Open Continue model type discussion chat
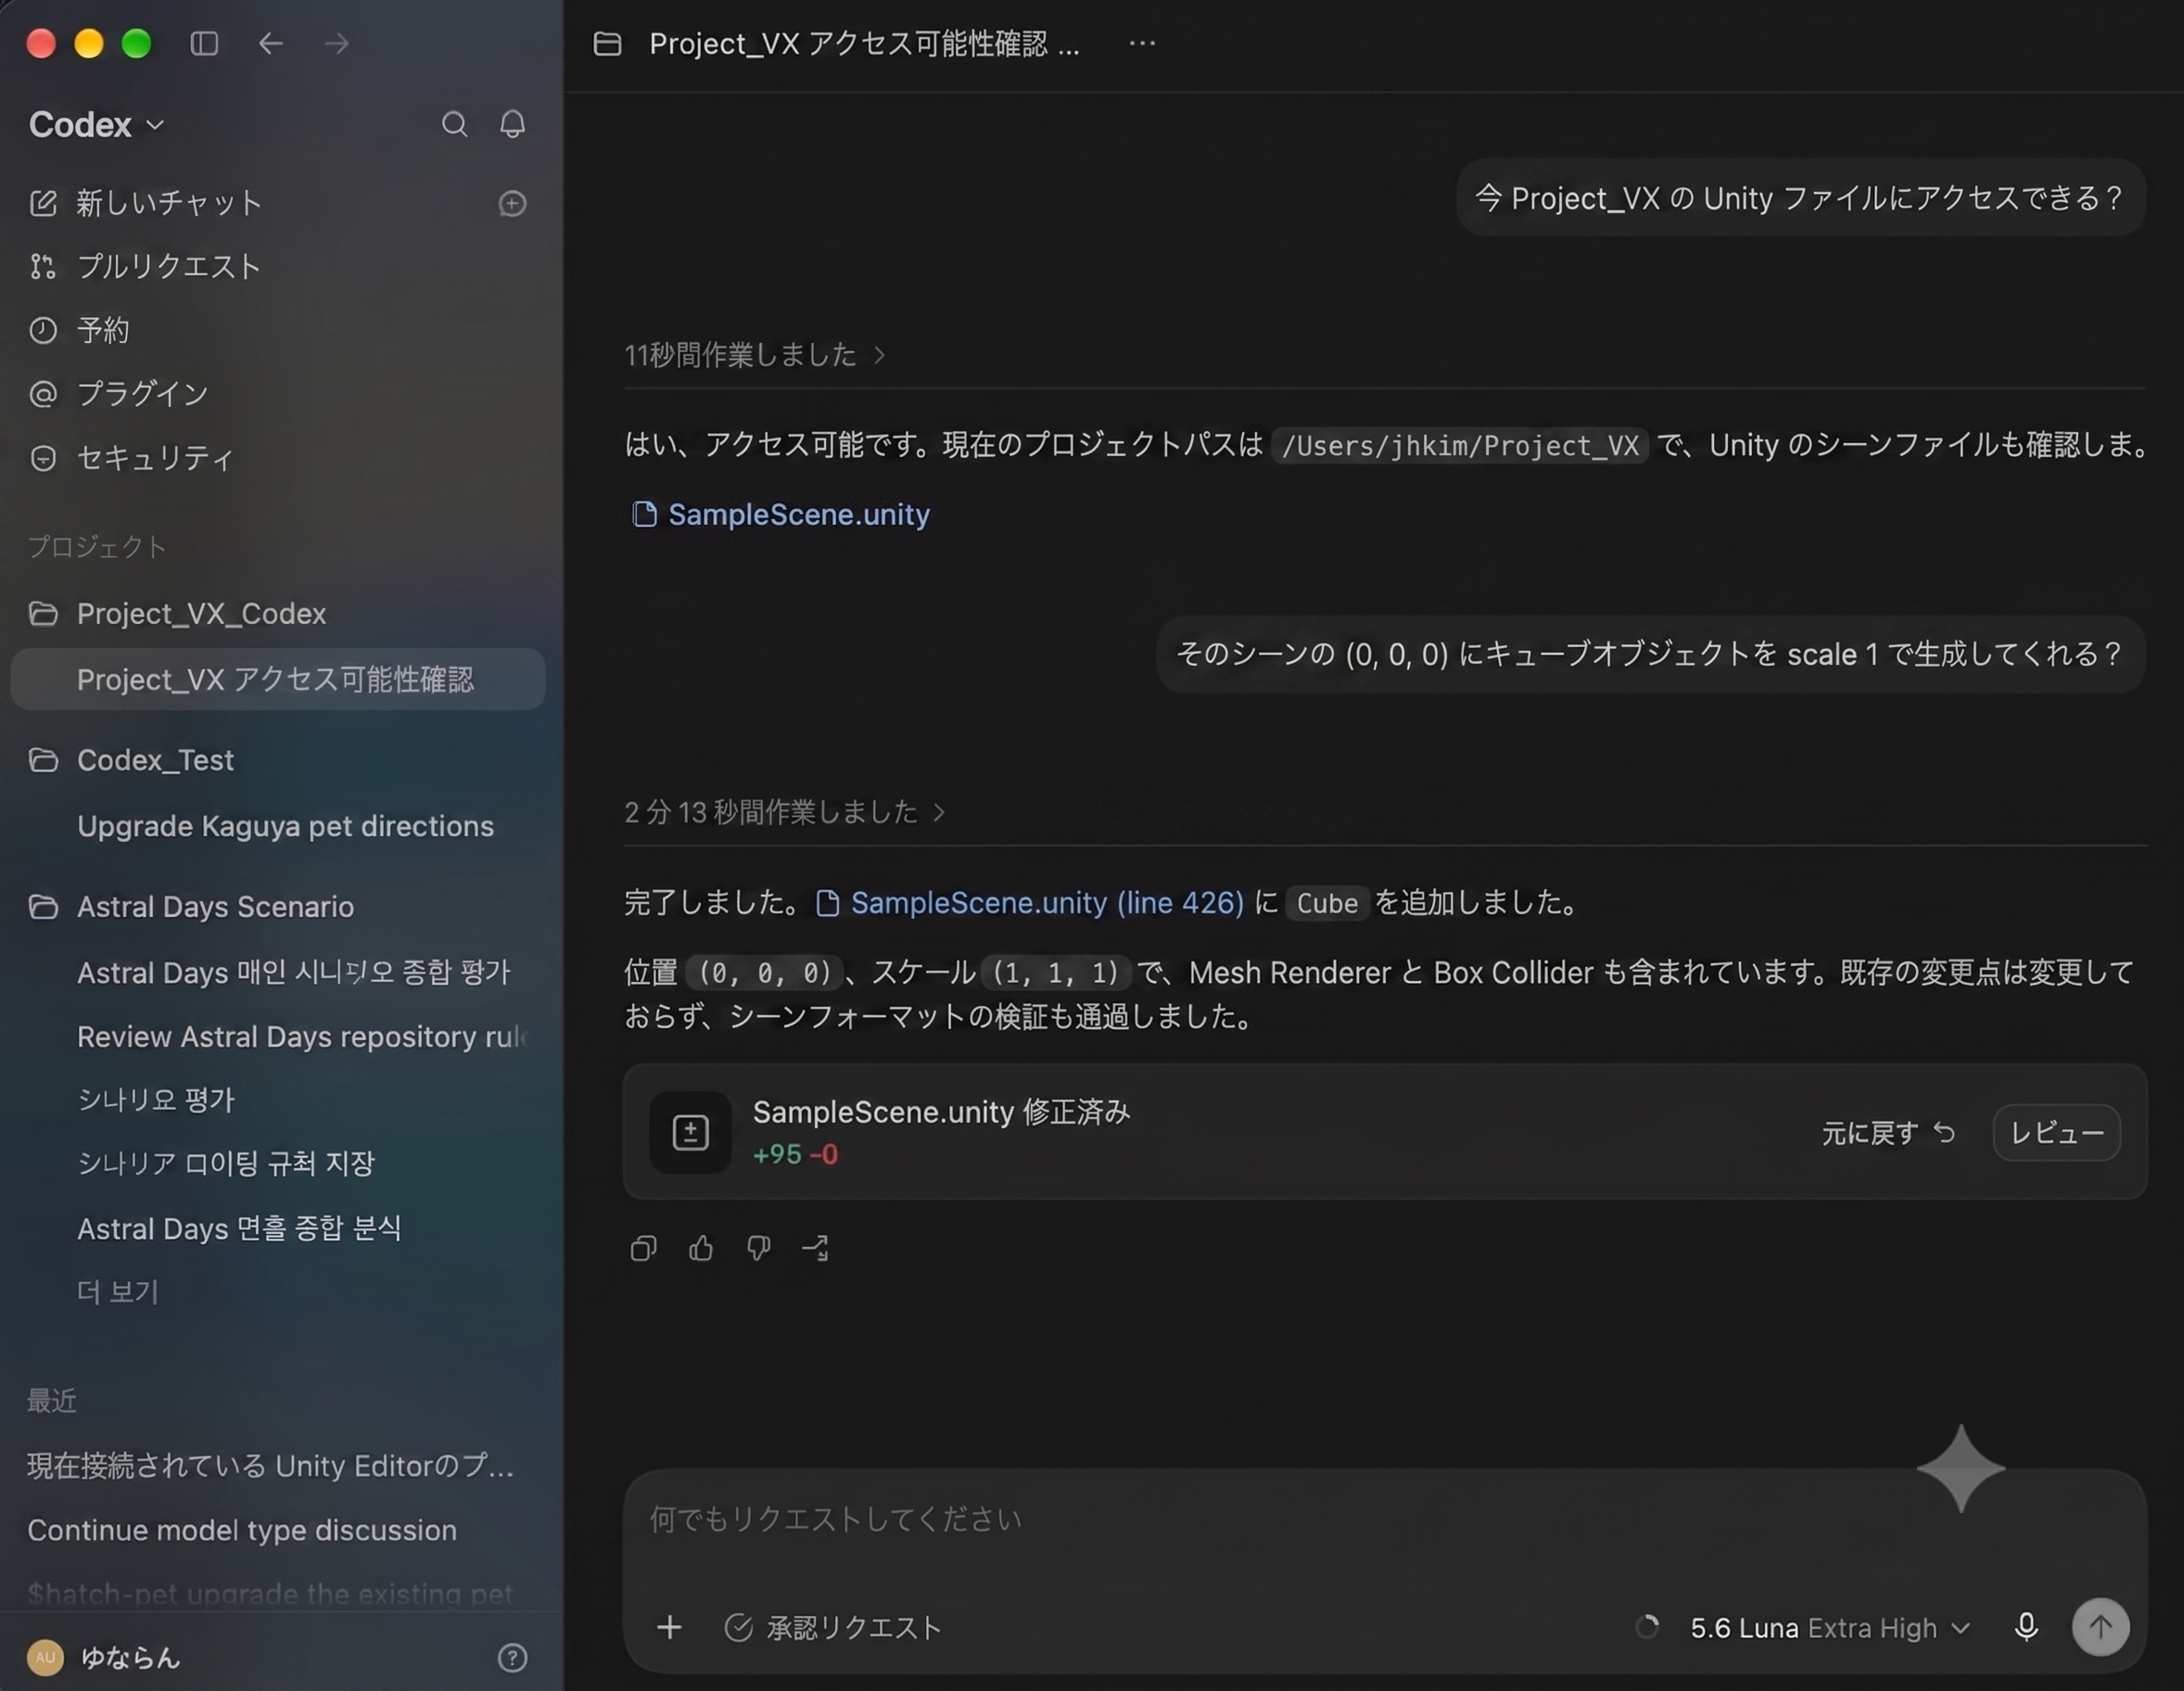2184x1691 pixels. point(242,1530)
